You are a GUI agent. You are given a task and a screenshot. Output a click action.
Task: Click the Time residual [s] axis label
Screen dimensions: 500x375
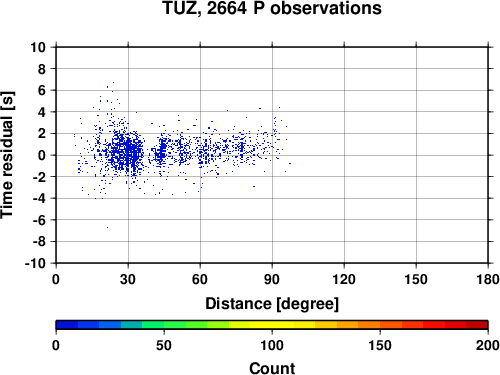click(7, 155)
